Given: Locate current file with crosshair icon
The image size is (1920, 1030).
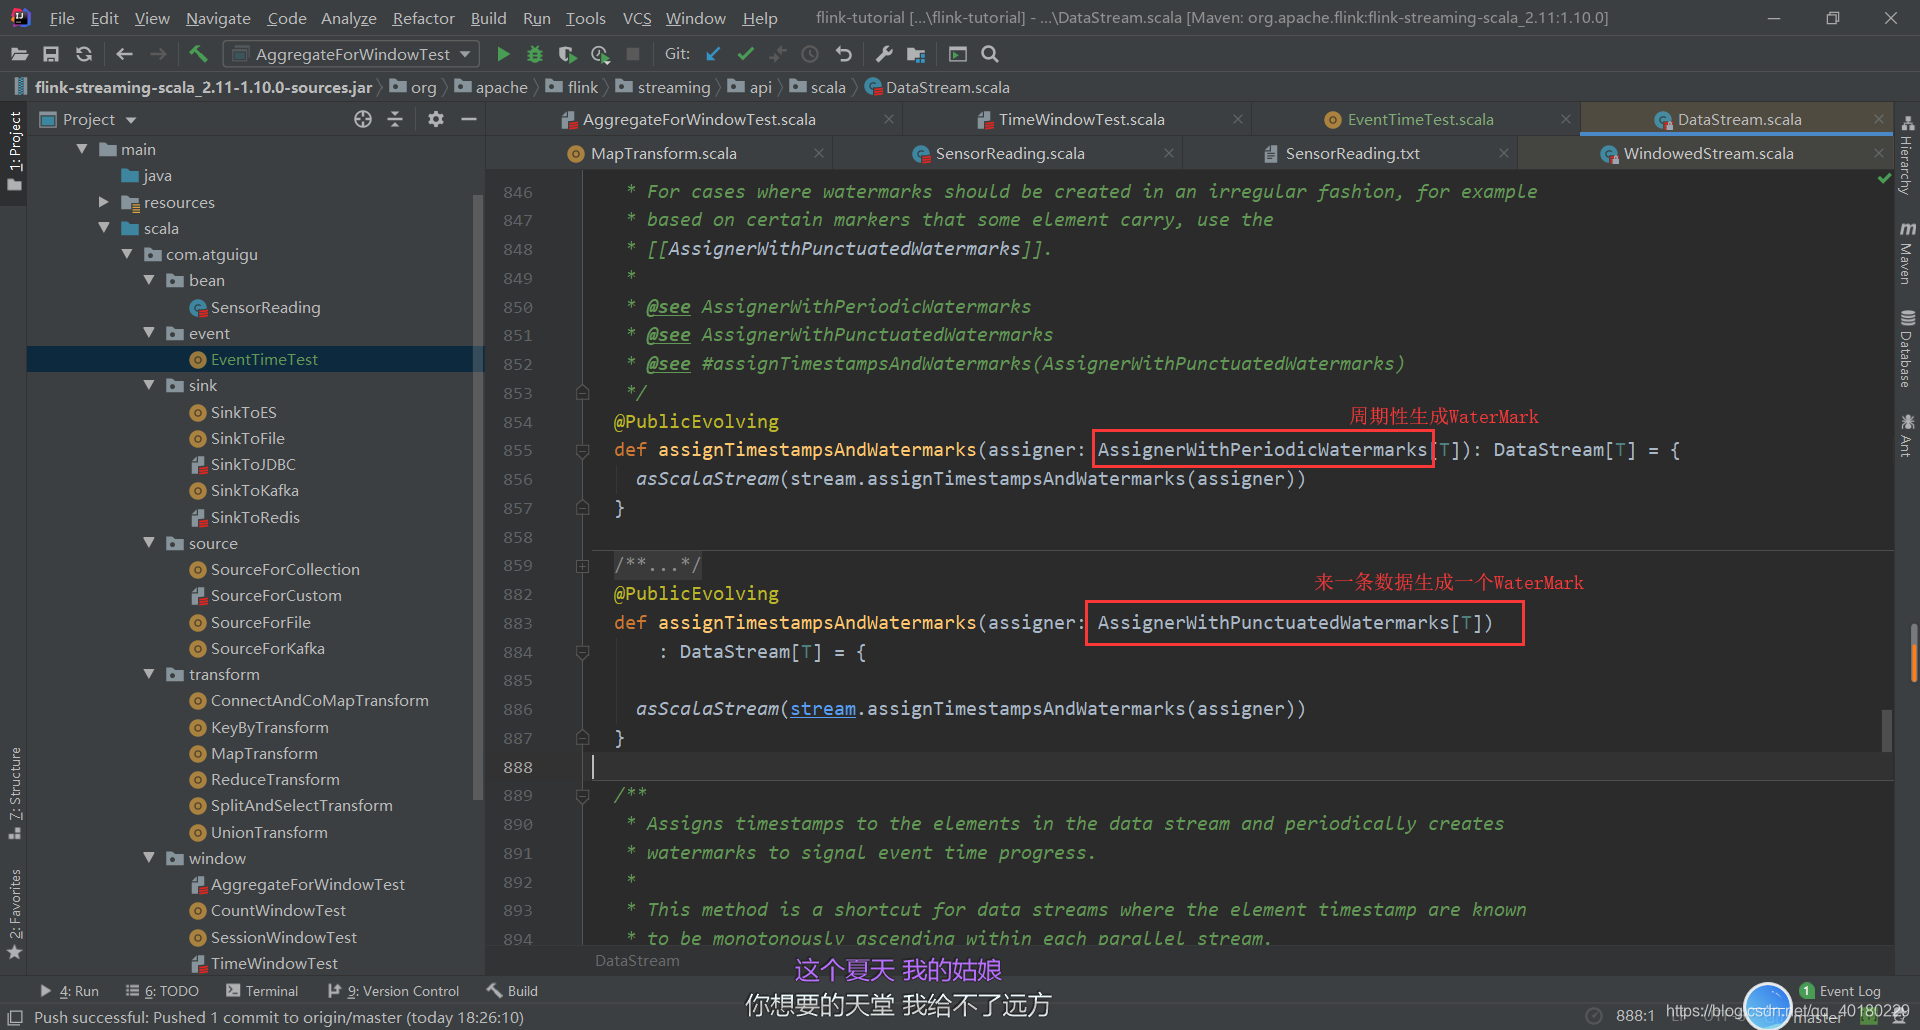Looking at the screenshot, I should (x=363, y=119).
